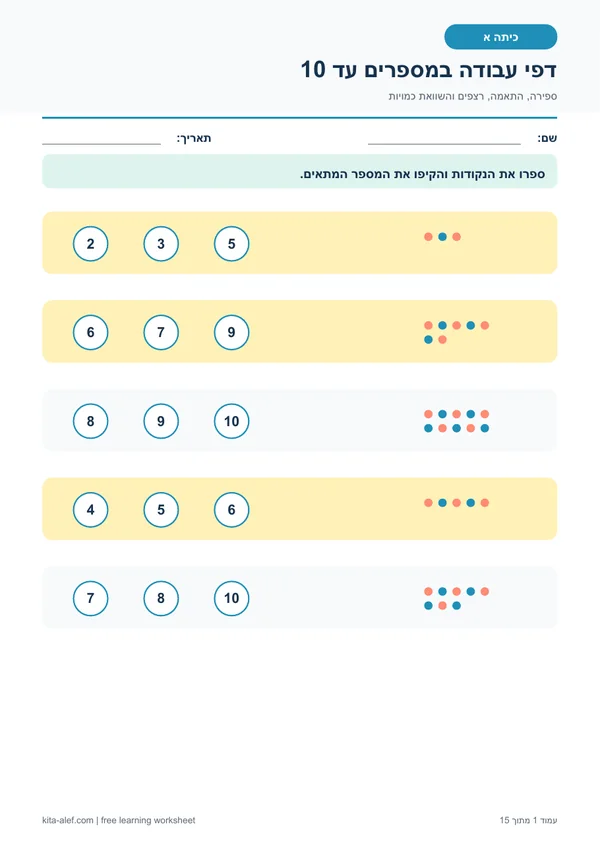Select number 7 in the last row
The image size is (600, 849).
pyautogui.click(x=90, y=598)
